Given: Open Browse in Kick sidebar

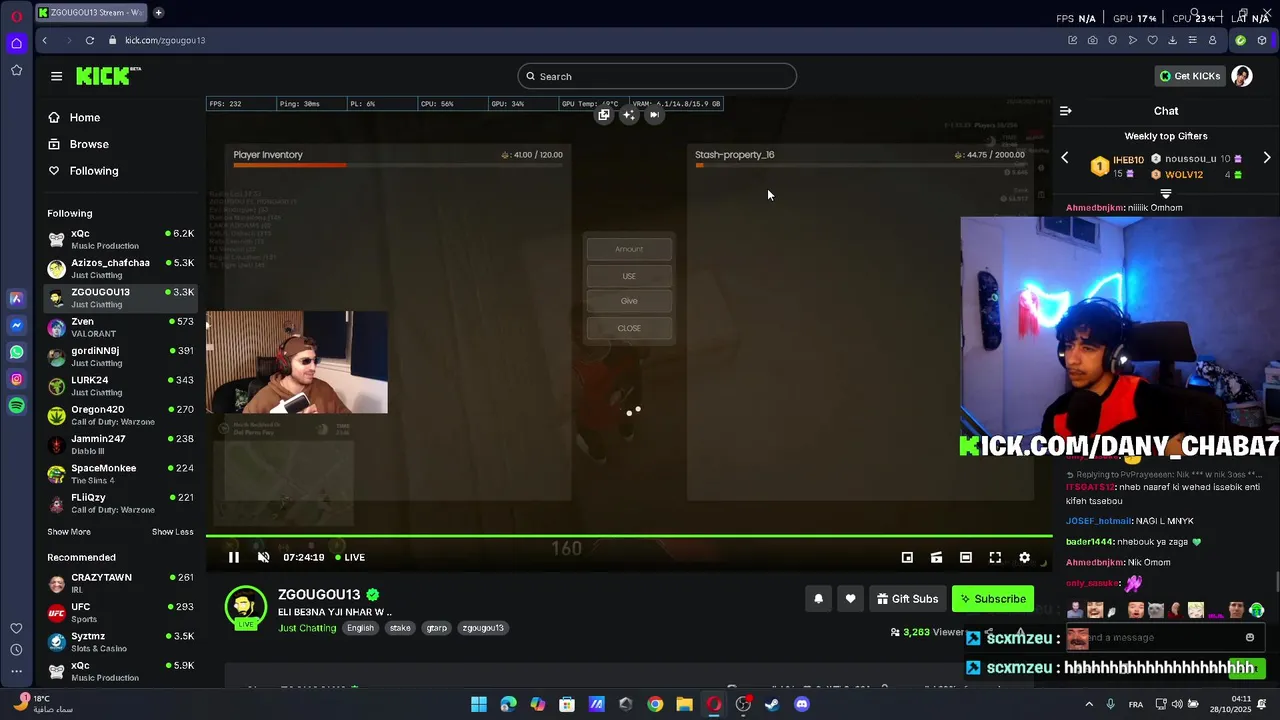Looking at the screenshot, I should tap(89, 144).
